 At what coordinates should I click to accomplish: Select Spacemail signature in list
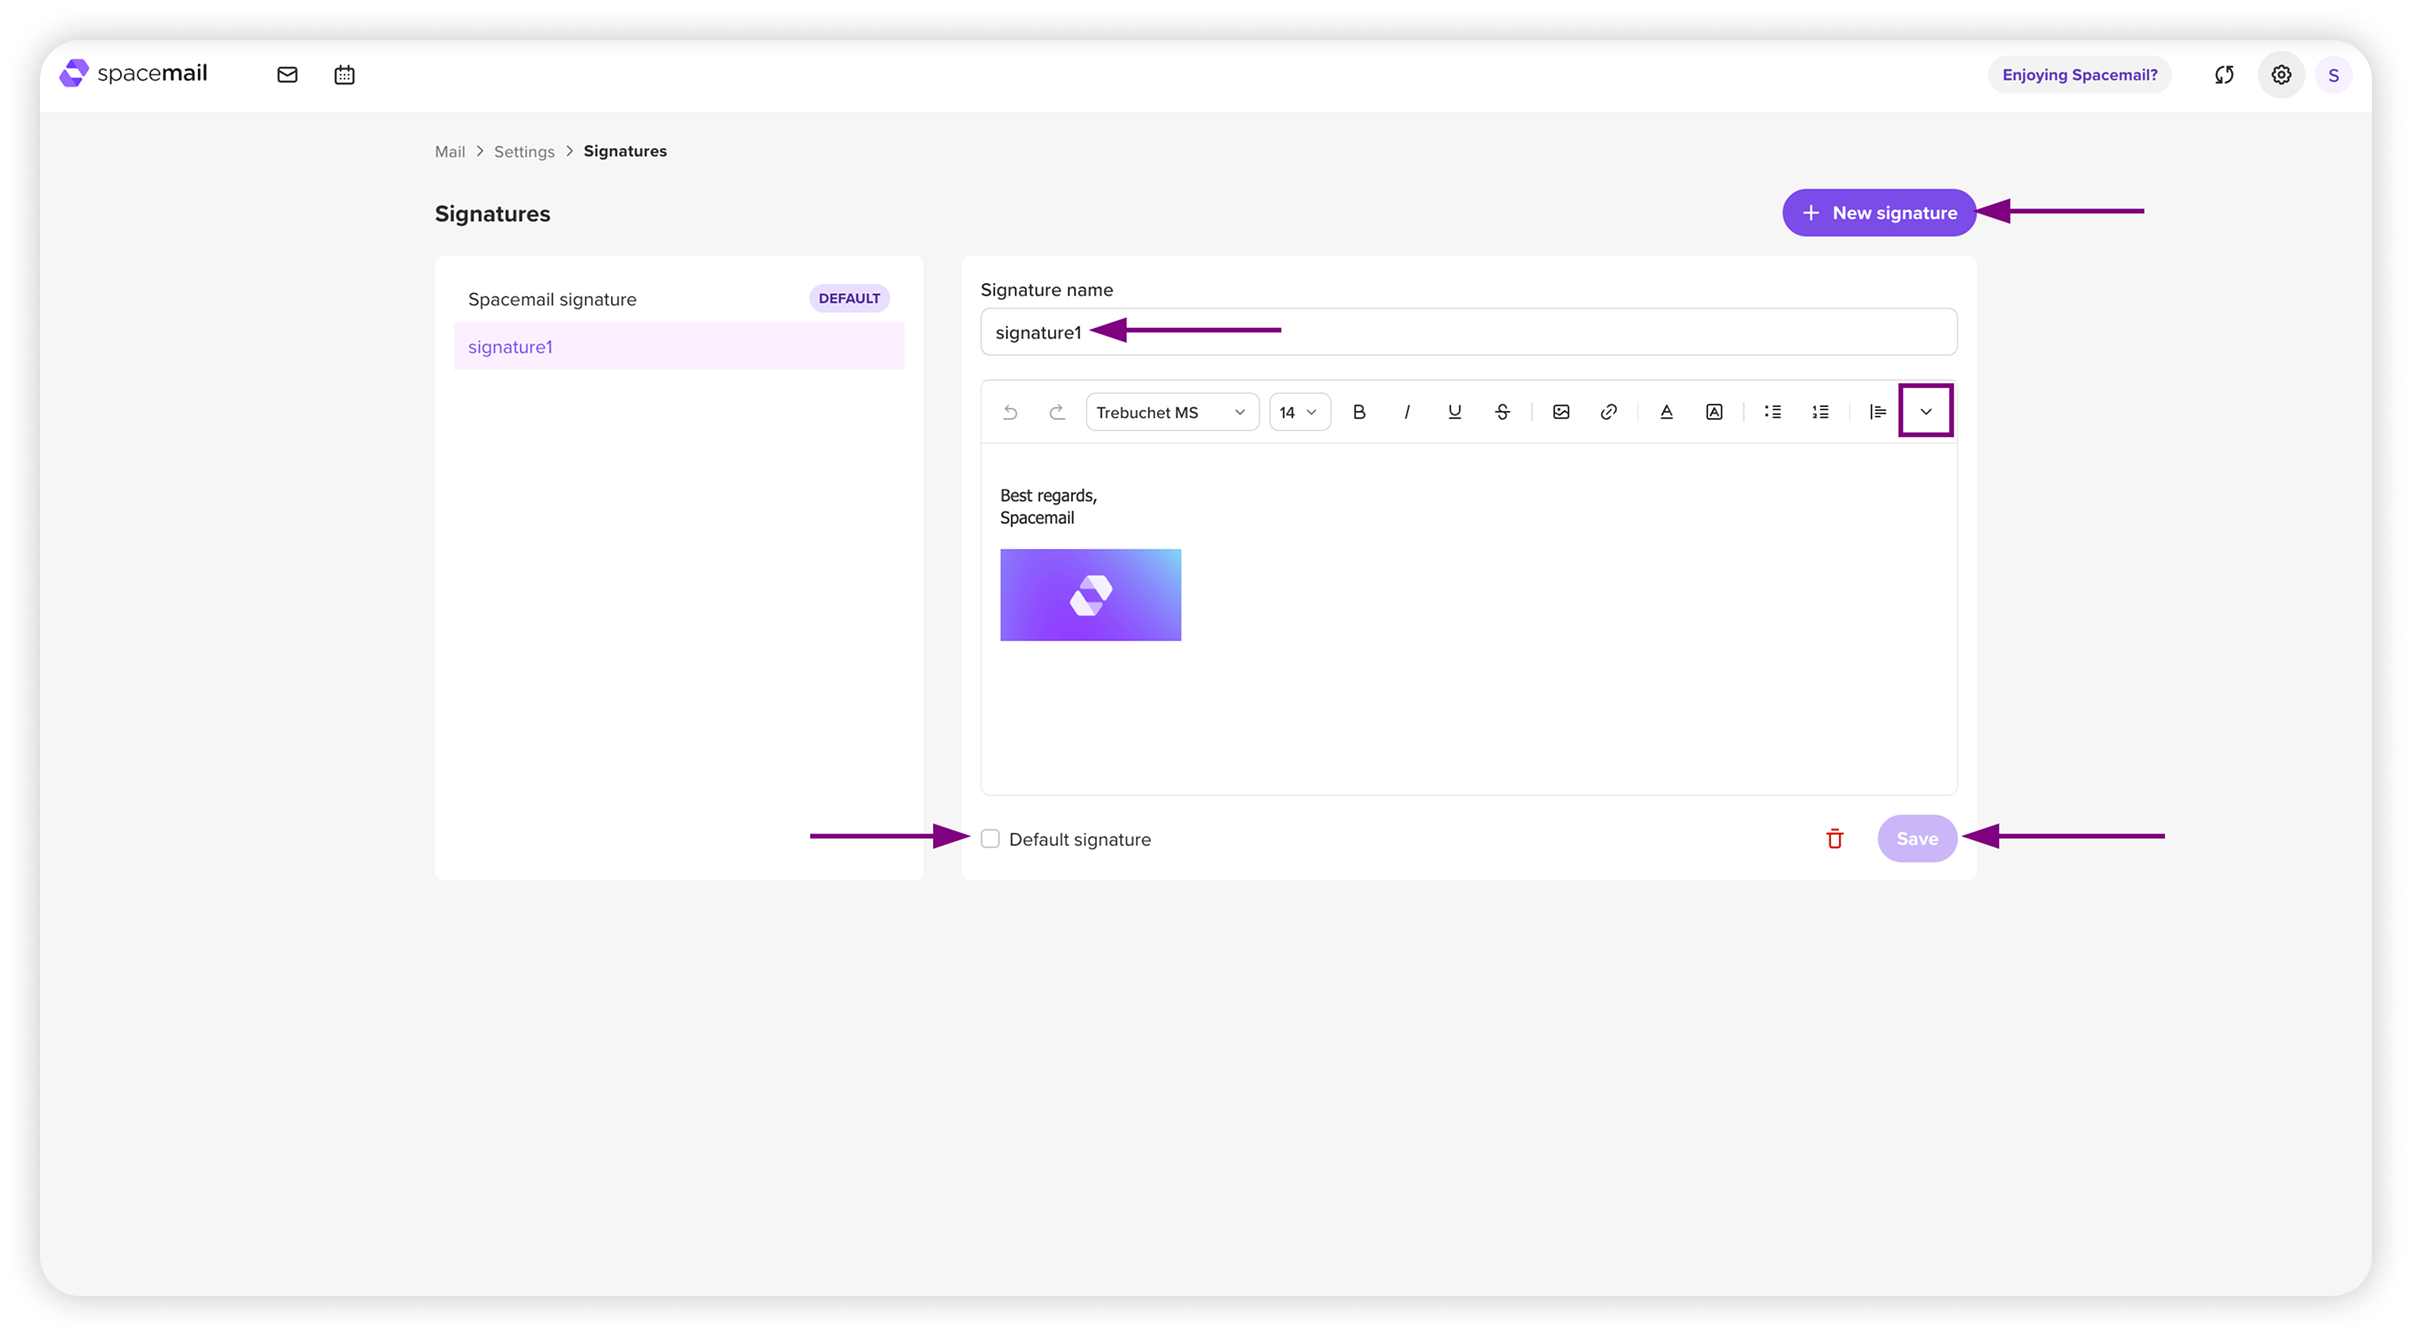[x=552, y=299]
